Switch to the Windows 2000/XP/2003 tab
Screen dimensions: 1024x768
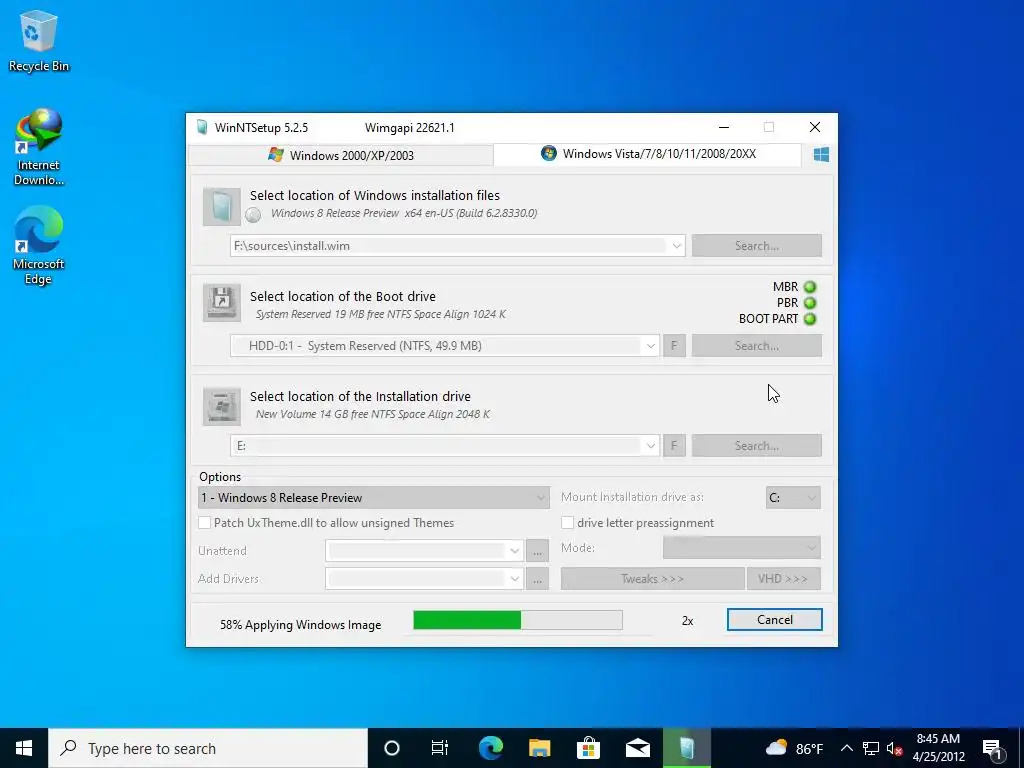click(341, 155)
